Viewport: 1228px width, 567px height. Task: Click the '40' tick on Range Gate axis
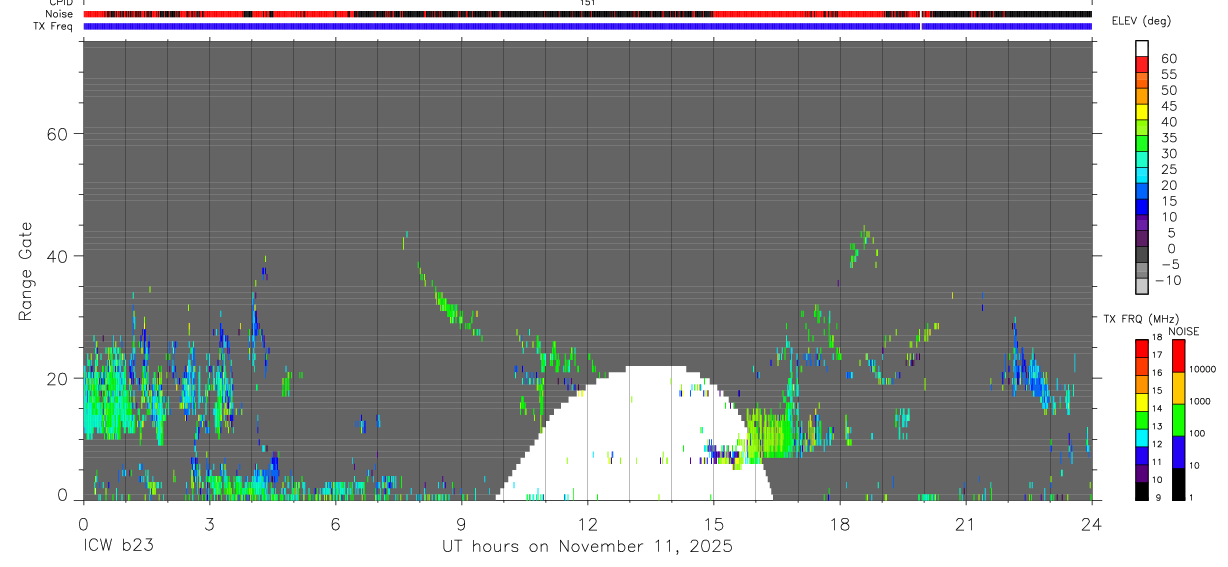pos(59,256)
